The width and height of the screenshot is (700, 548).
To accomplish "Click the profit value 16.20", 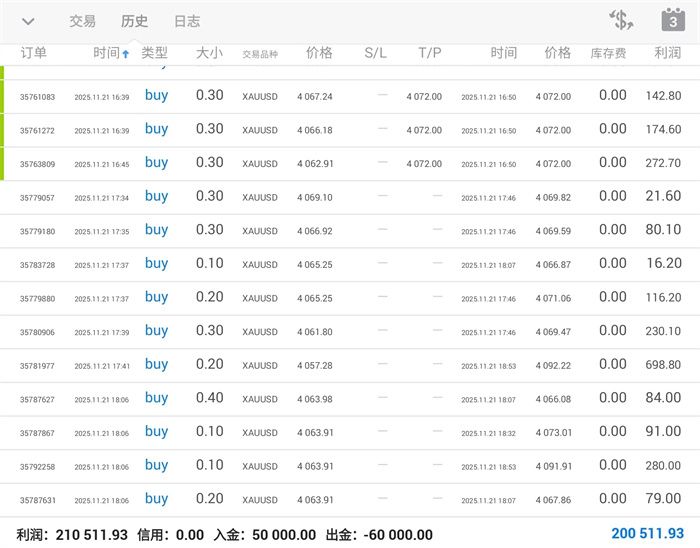I will click(664, 263).
